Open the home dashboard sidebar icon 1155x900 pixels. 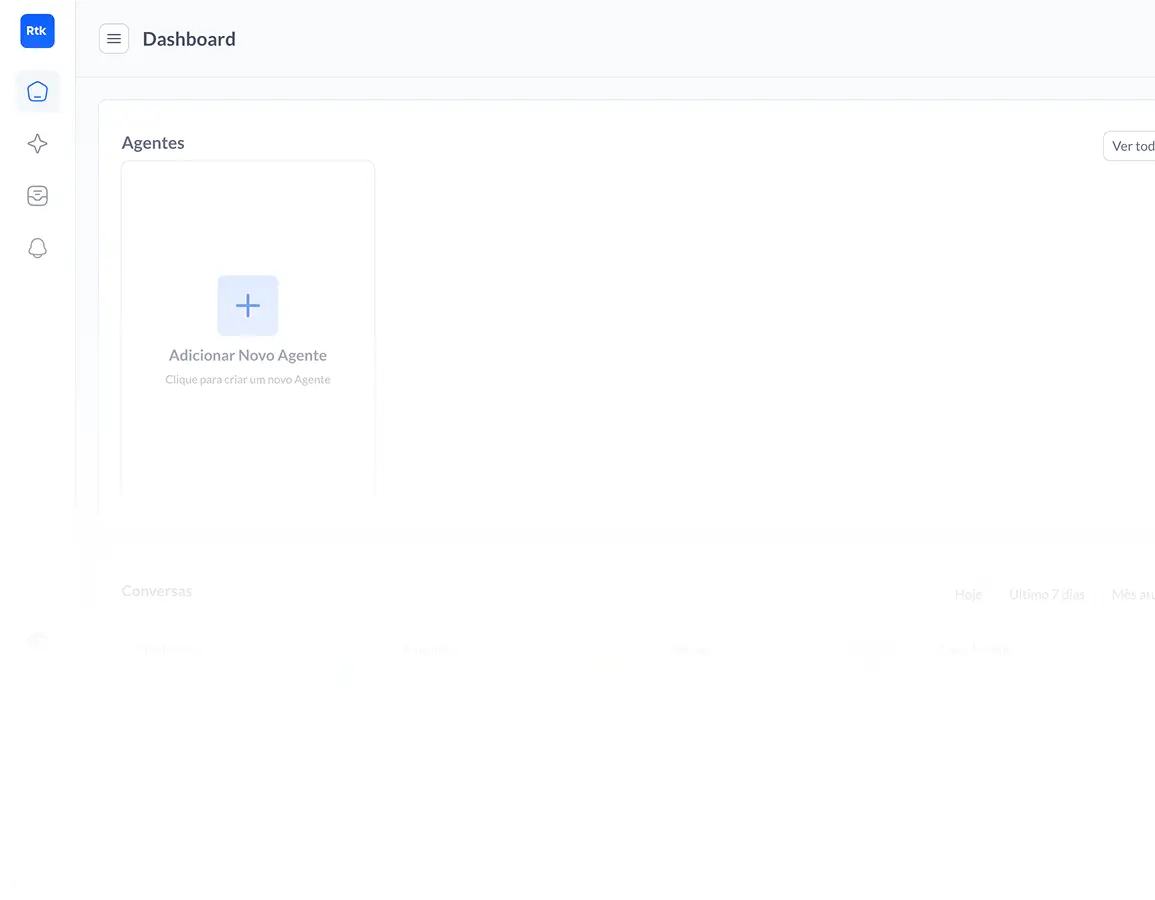tap(37, 92)
